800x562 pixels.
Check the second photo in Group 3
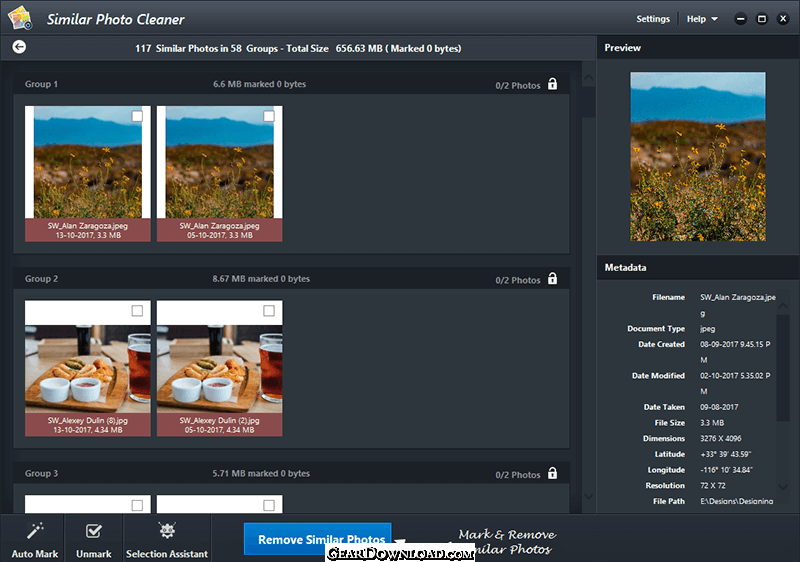(269, 505)
